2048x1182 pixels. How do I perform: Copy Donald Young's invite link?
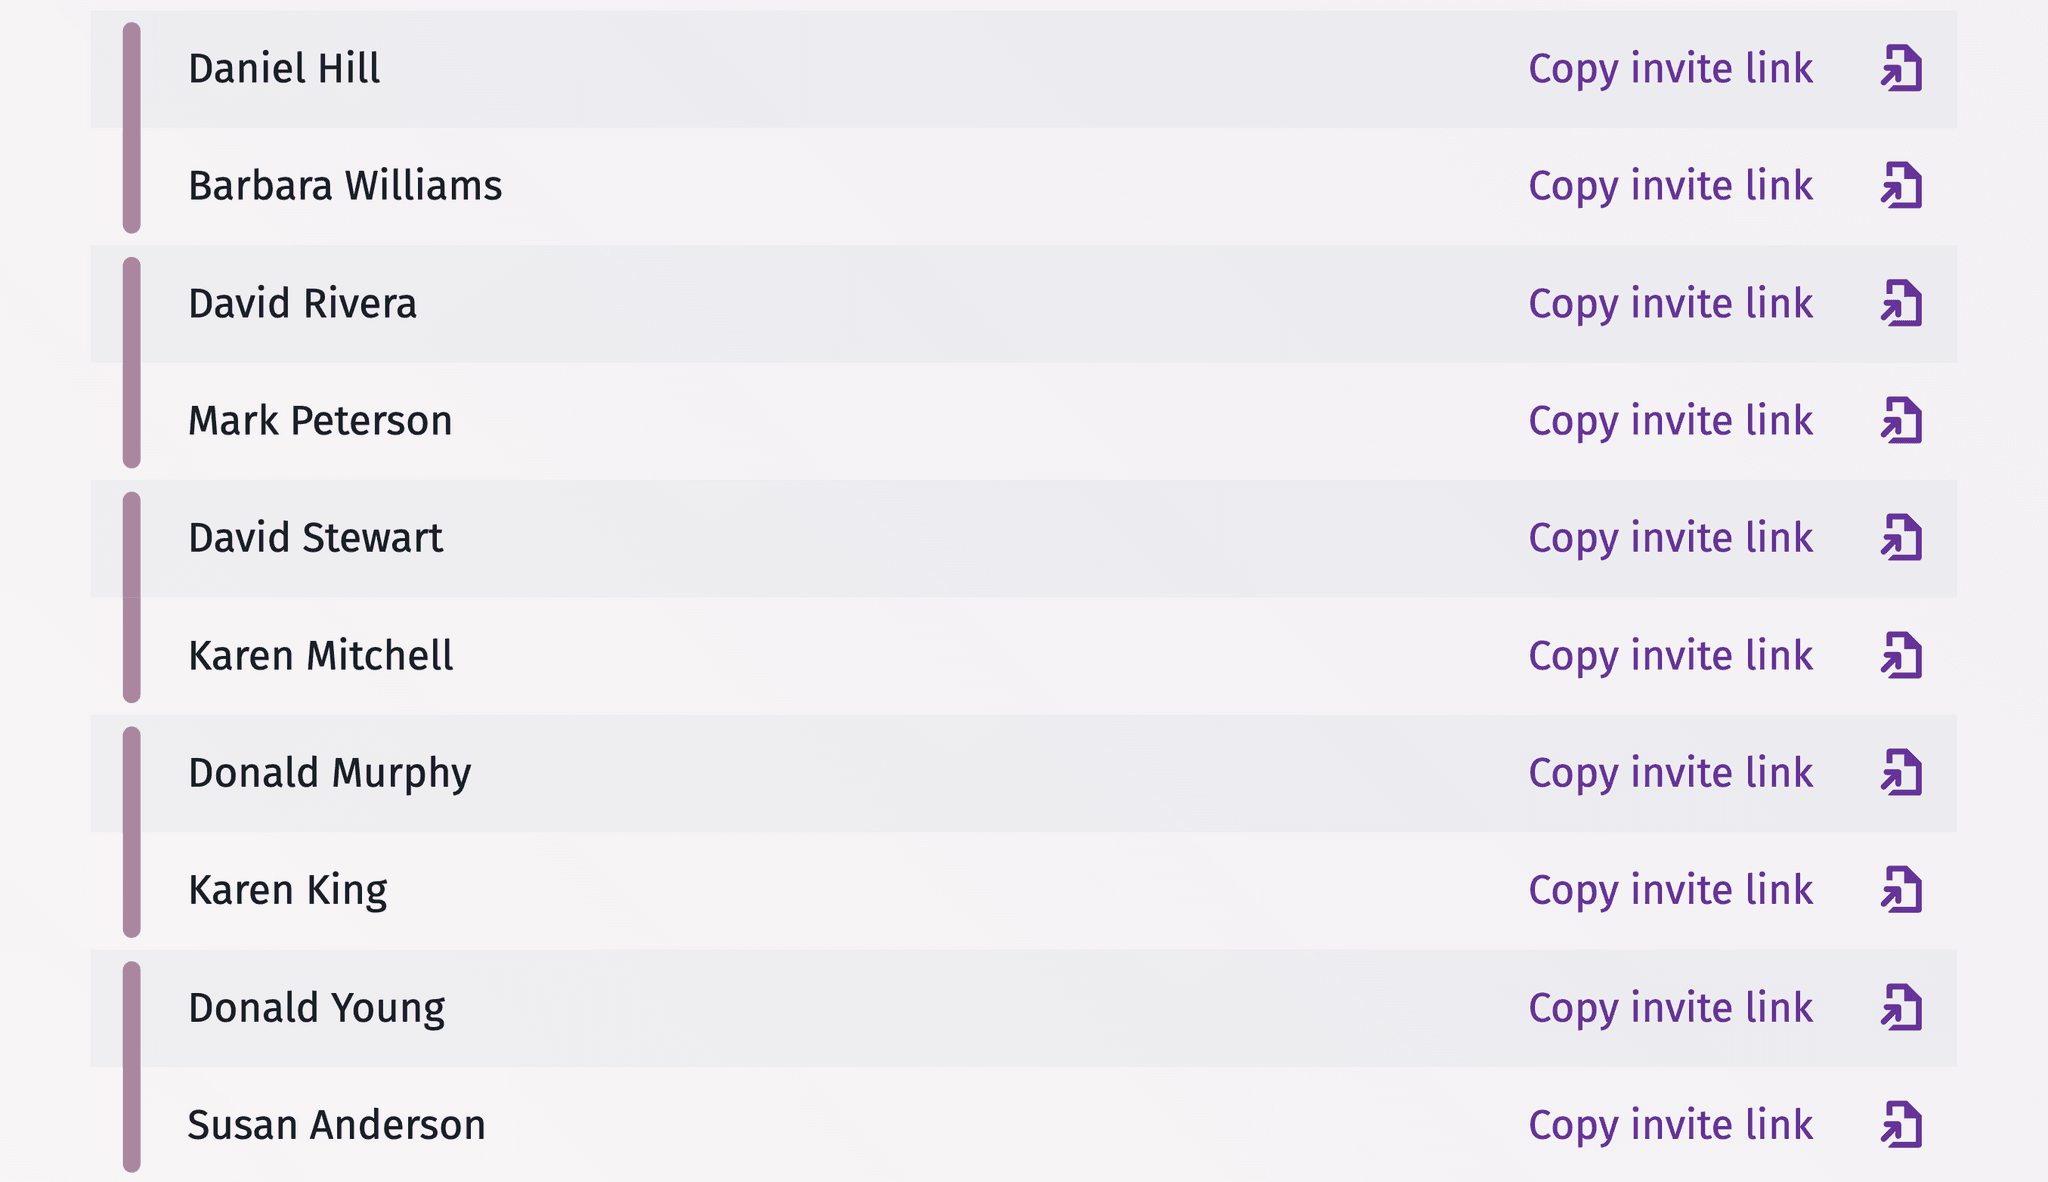(x=1670, y=1008)
